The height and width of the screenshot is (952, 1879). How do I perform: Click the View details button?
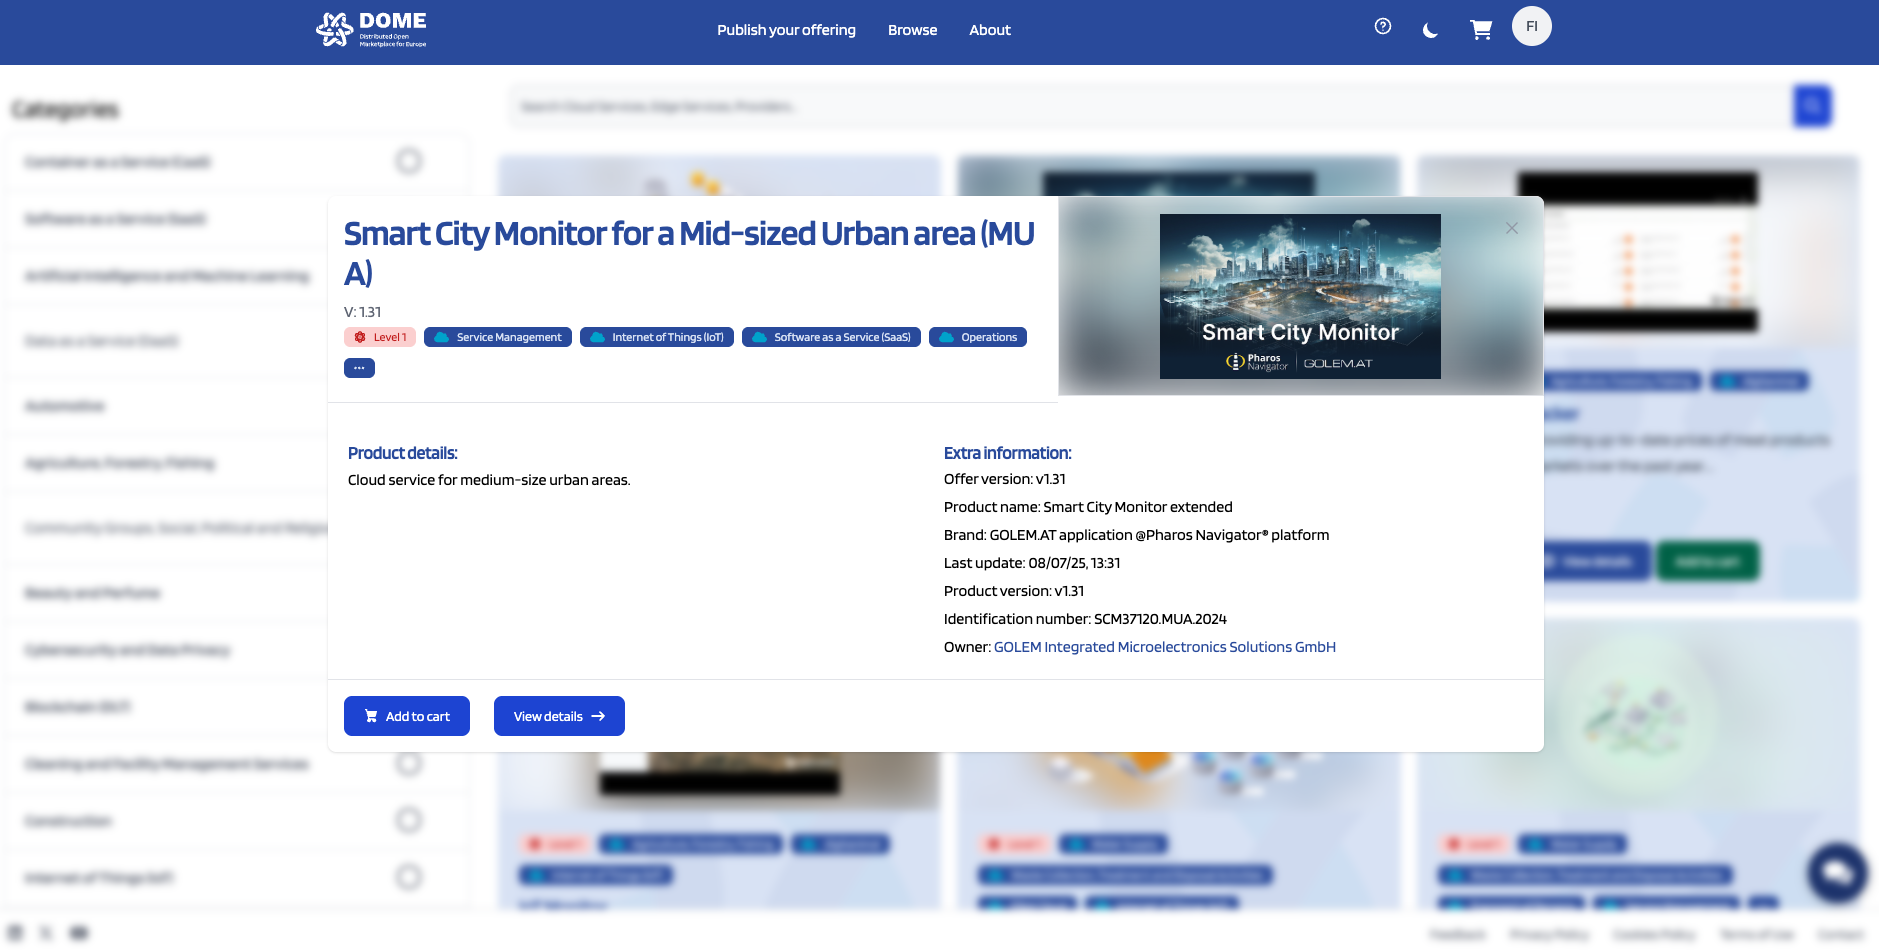click(x=559, y=716)
